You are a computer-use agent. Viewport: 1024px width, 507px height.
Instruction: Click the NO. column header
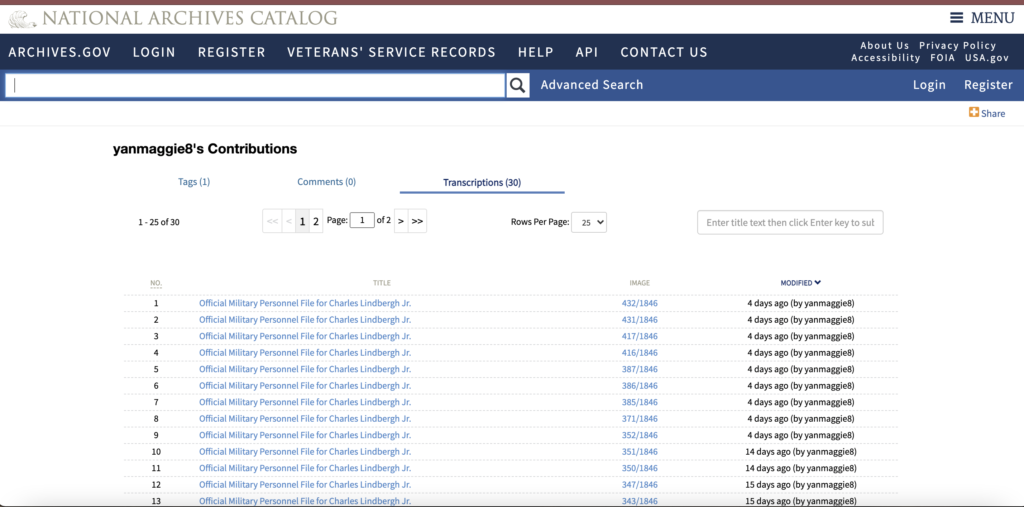pyautogui.click(x=156, y=283)
